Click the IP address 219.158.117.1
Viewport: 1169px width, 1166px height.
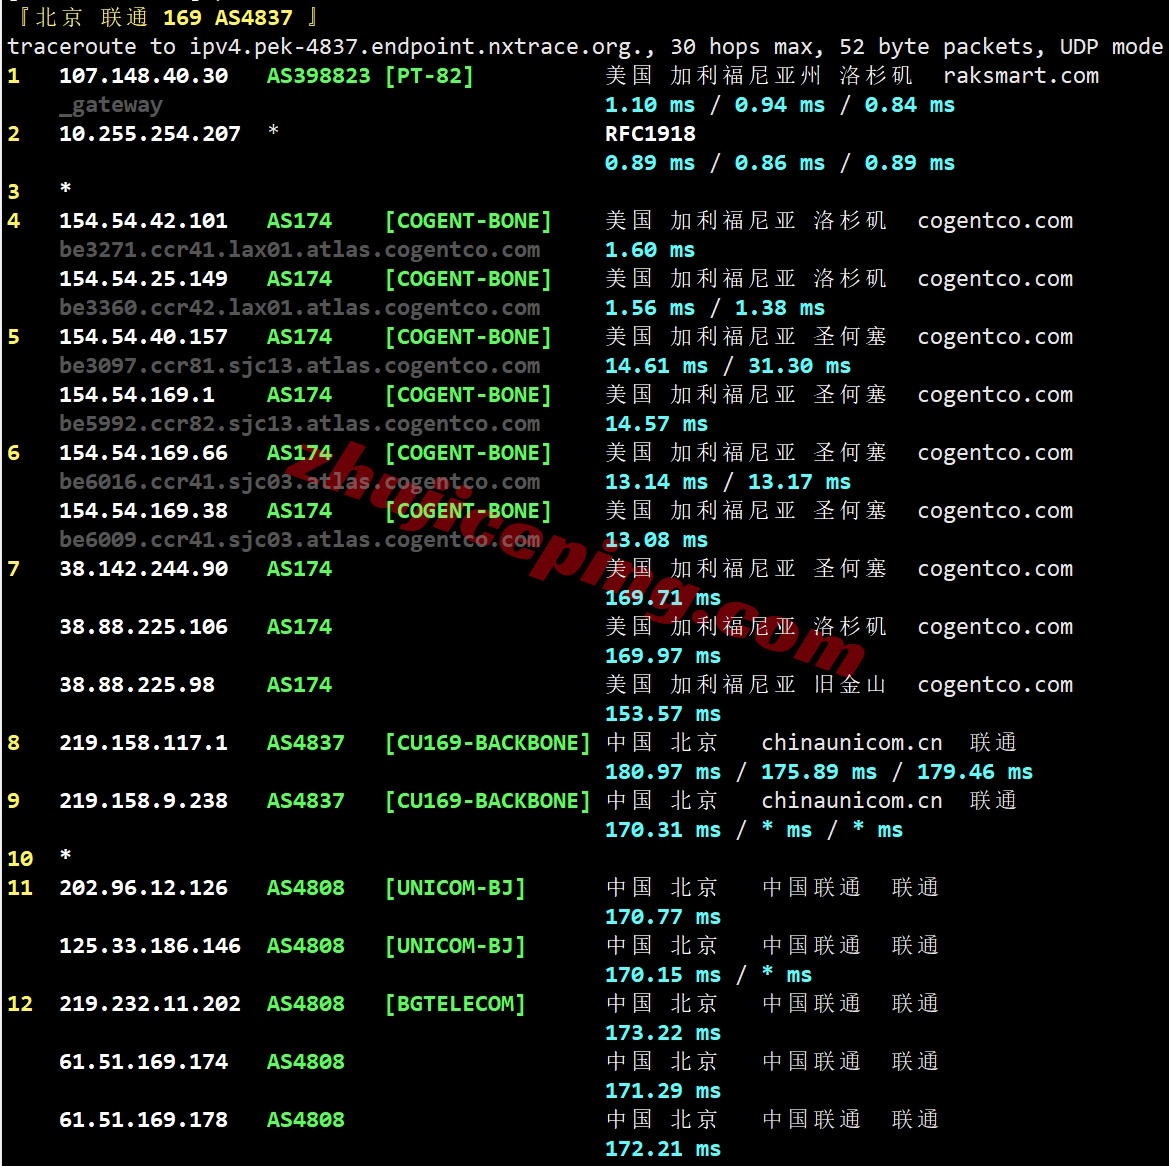pos(143,743)
